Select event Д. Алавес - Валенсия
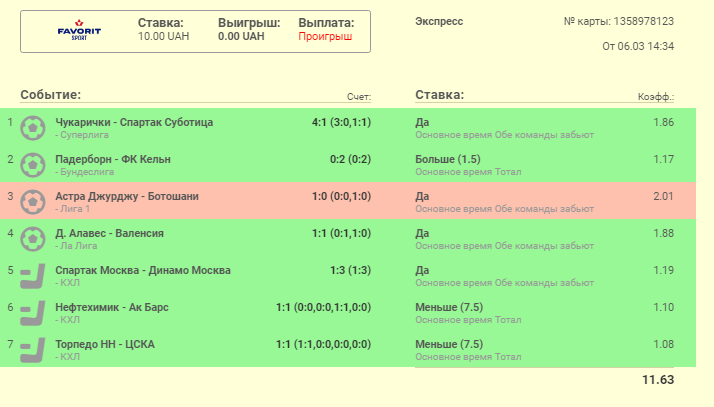Viewport: 714px width, 407px height. click(x=109, y=234)
